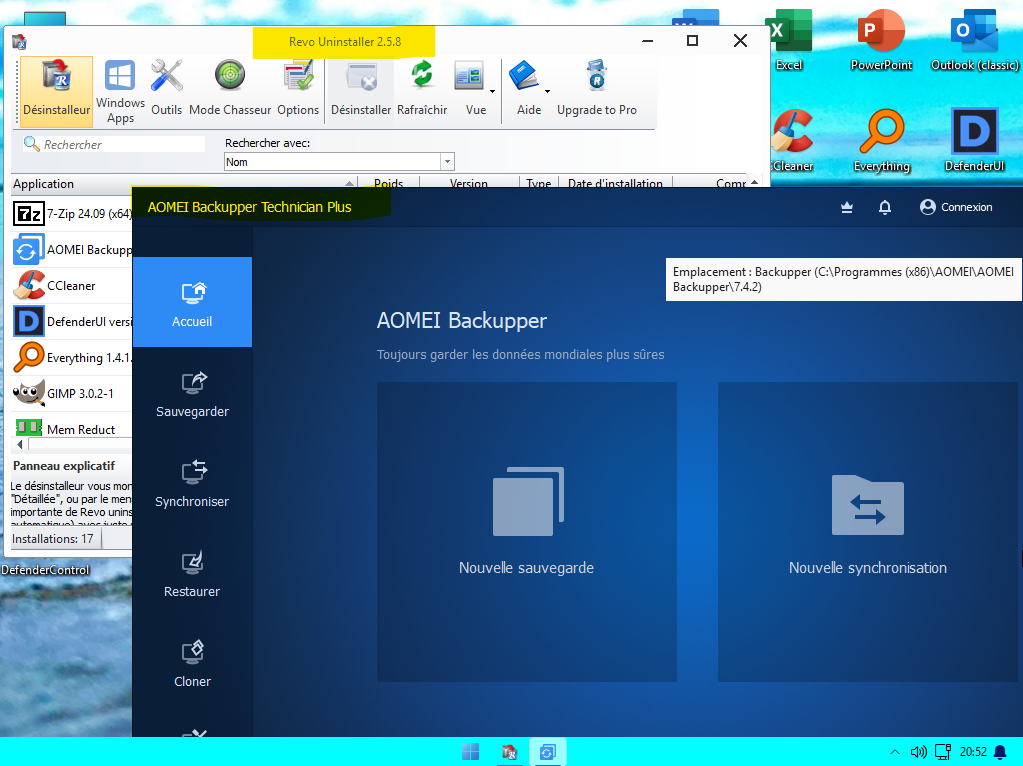This screenshot has height=766, width=1023.
Task: Open Outlook (classic) desktop shortcut
Action: tap(975, 40)
